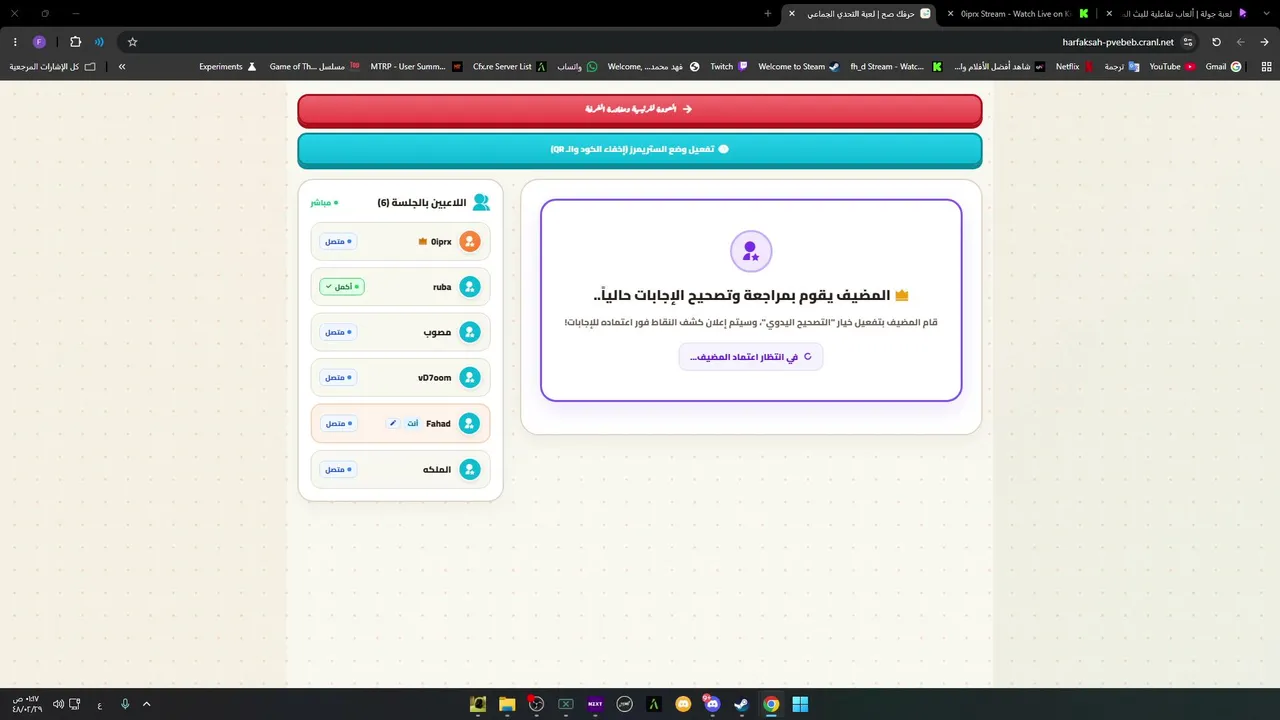1280x720 pixels.
Task: Open File Explorer from the taskbar
Action: click(x=507, y=704)
